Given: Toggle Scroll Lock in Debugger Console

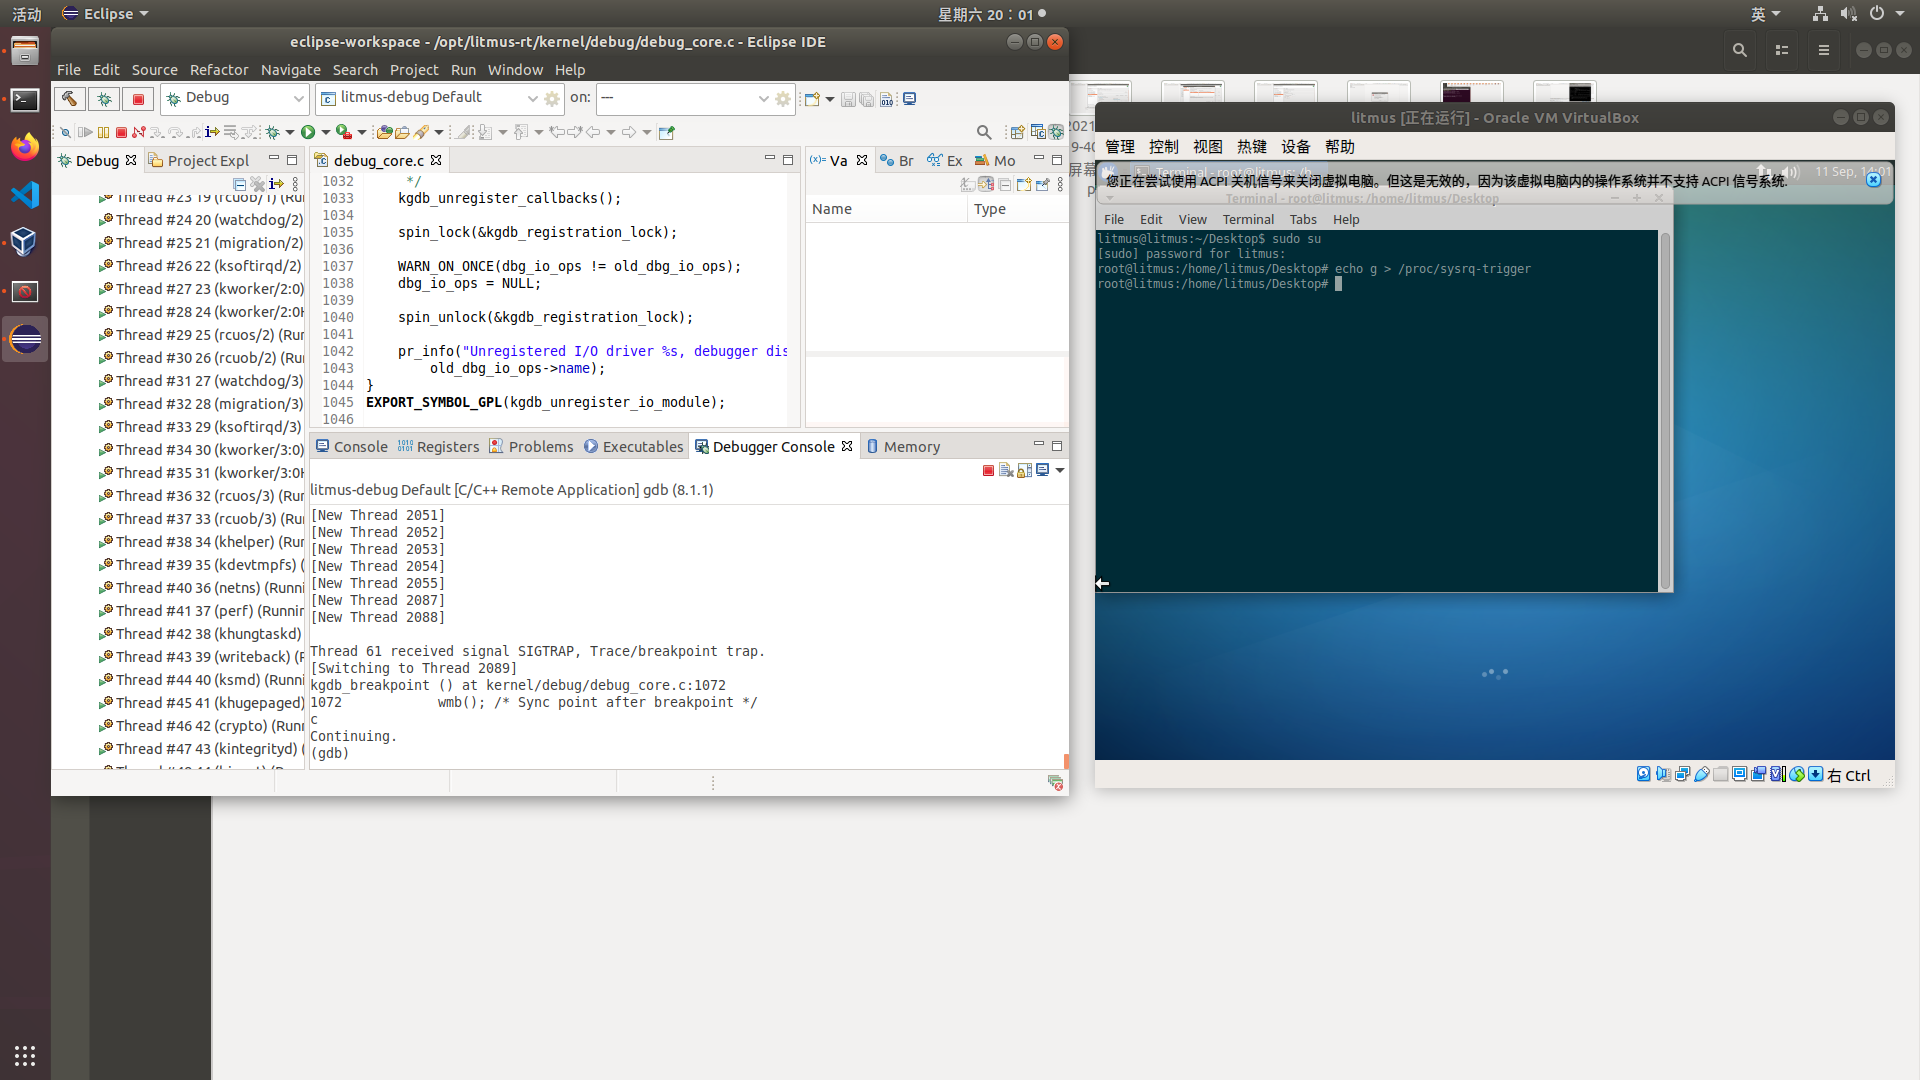Looking at the screenshot, I should point(1025,470).
